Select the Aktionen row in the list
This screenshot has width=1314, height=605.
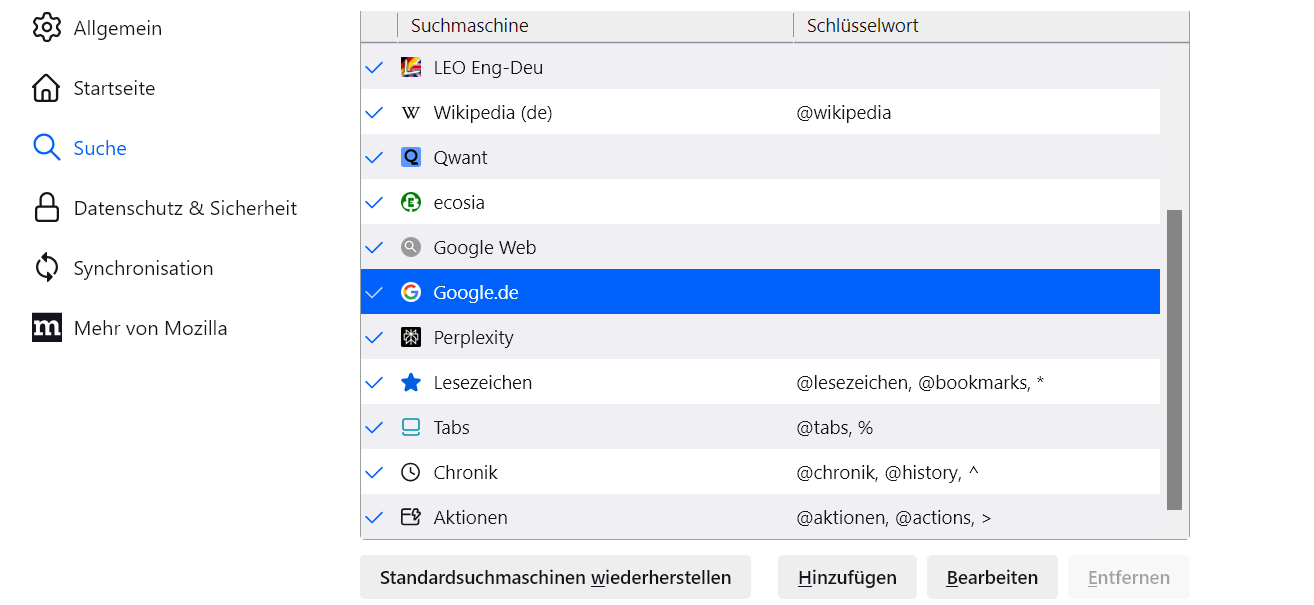[600, 518]
